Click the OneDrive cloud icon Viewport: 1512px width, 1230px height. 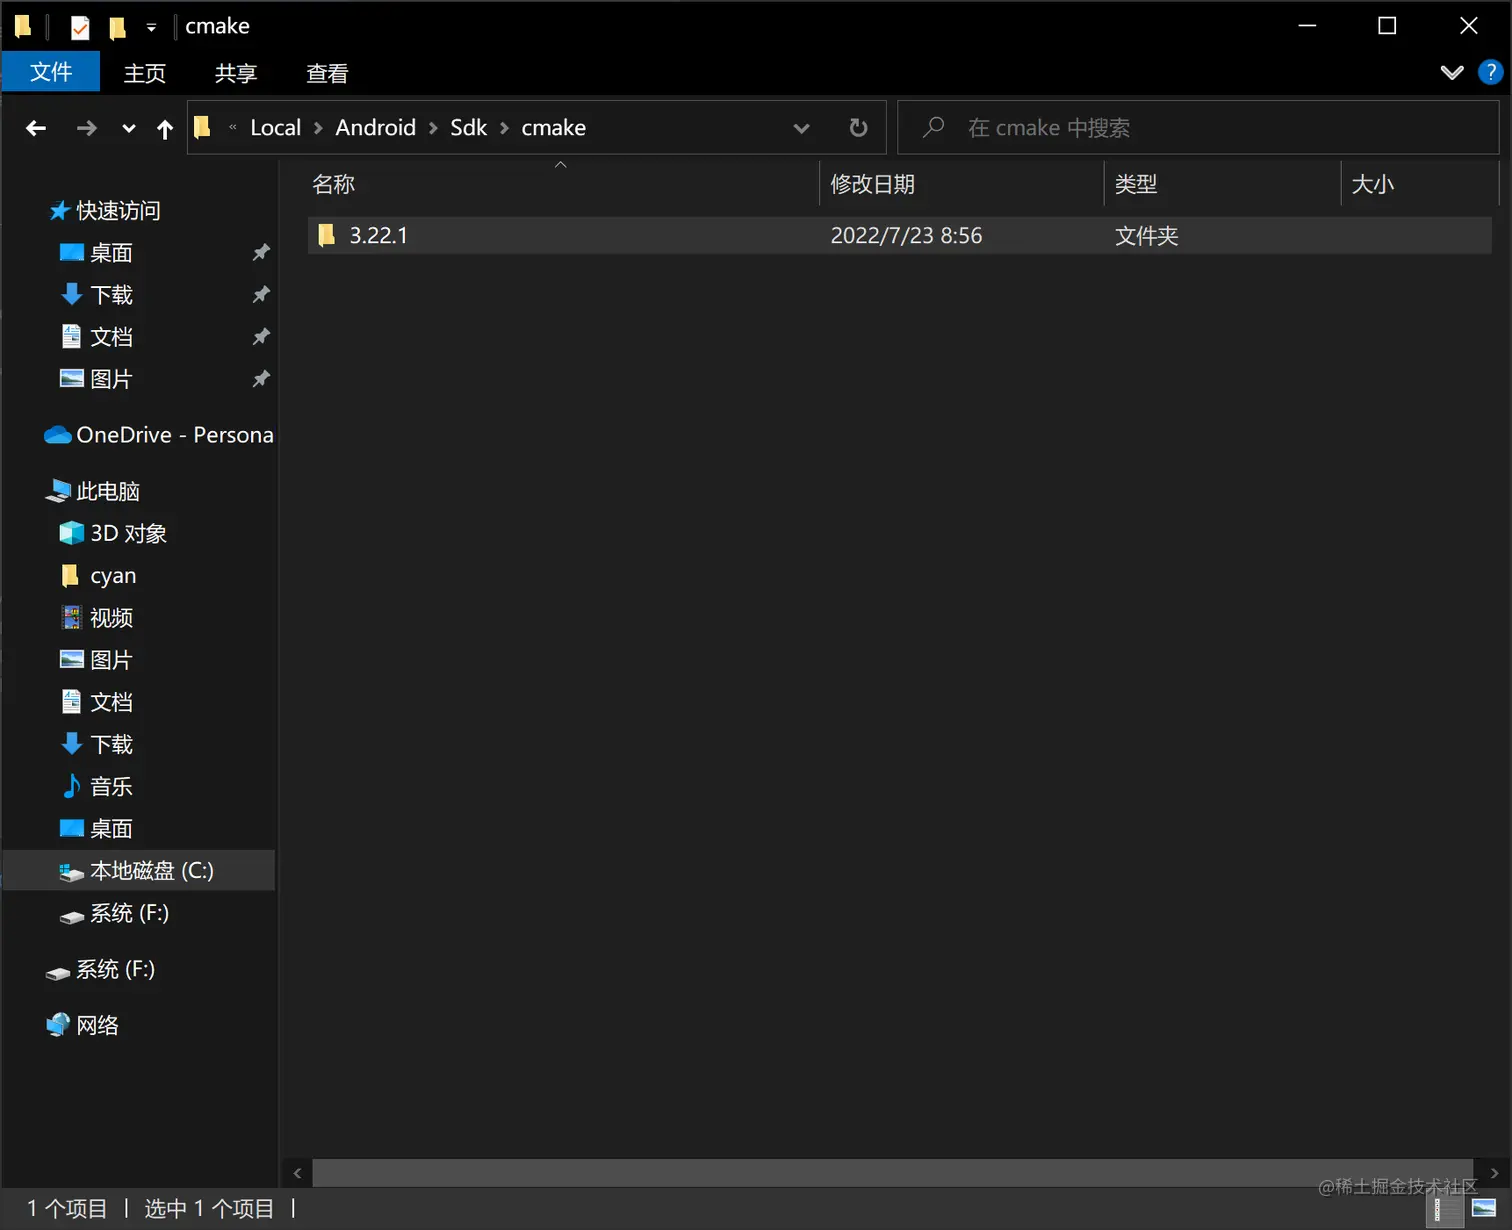[58, 435]
